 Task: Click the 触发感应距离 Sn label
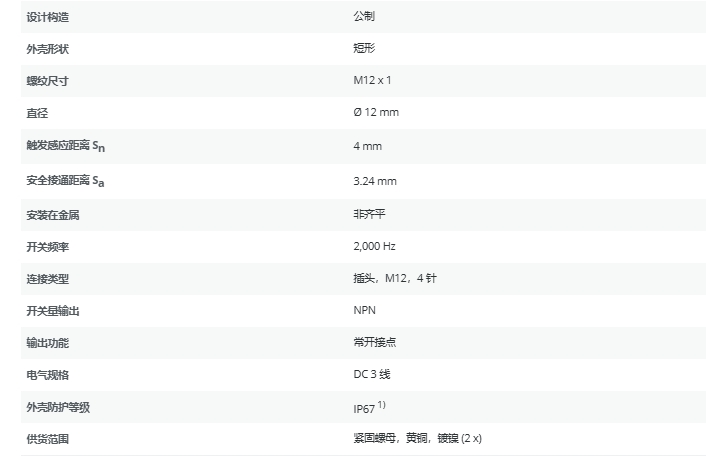[65, 147]
